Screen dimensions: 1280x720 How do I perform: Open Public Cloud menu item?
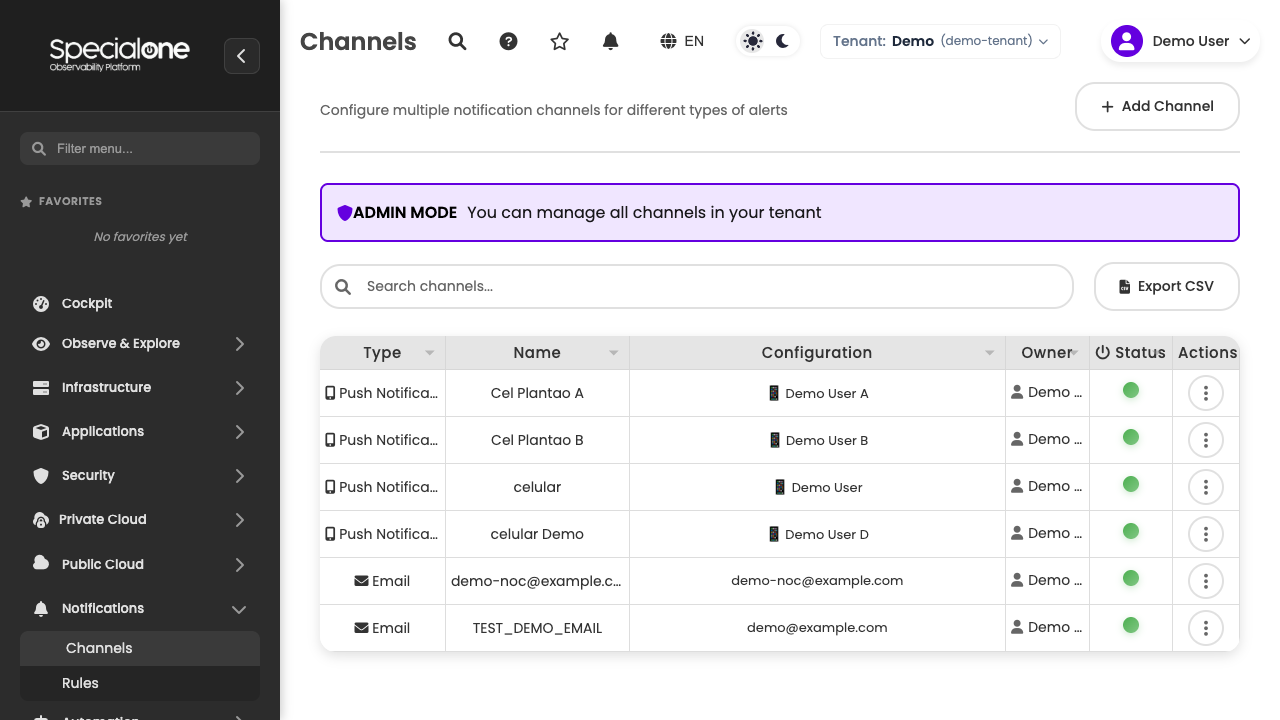[103, 564]
